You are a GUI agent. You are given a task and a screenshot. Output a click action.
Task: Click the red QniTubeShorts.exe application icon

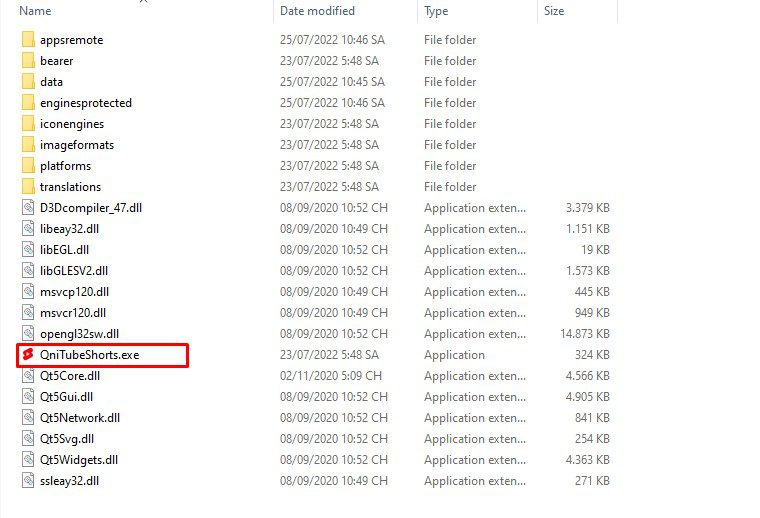pos(28,355)
